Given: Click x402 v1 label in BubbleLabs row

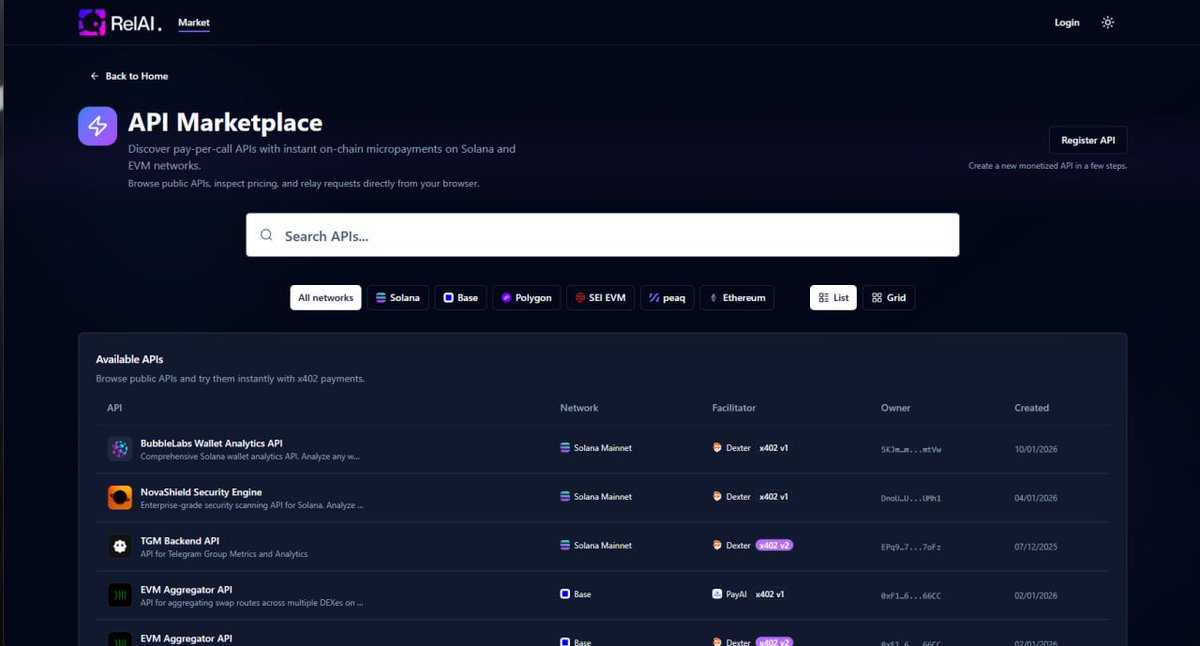Looking at the screenshot, I should (774, 448).
